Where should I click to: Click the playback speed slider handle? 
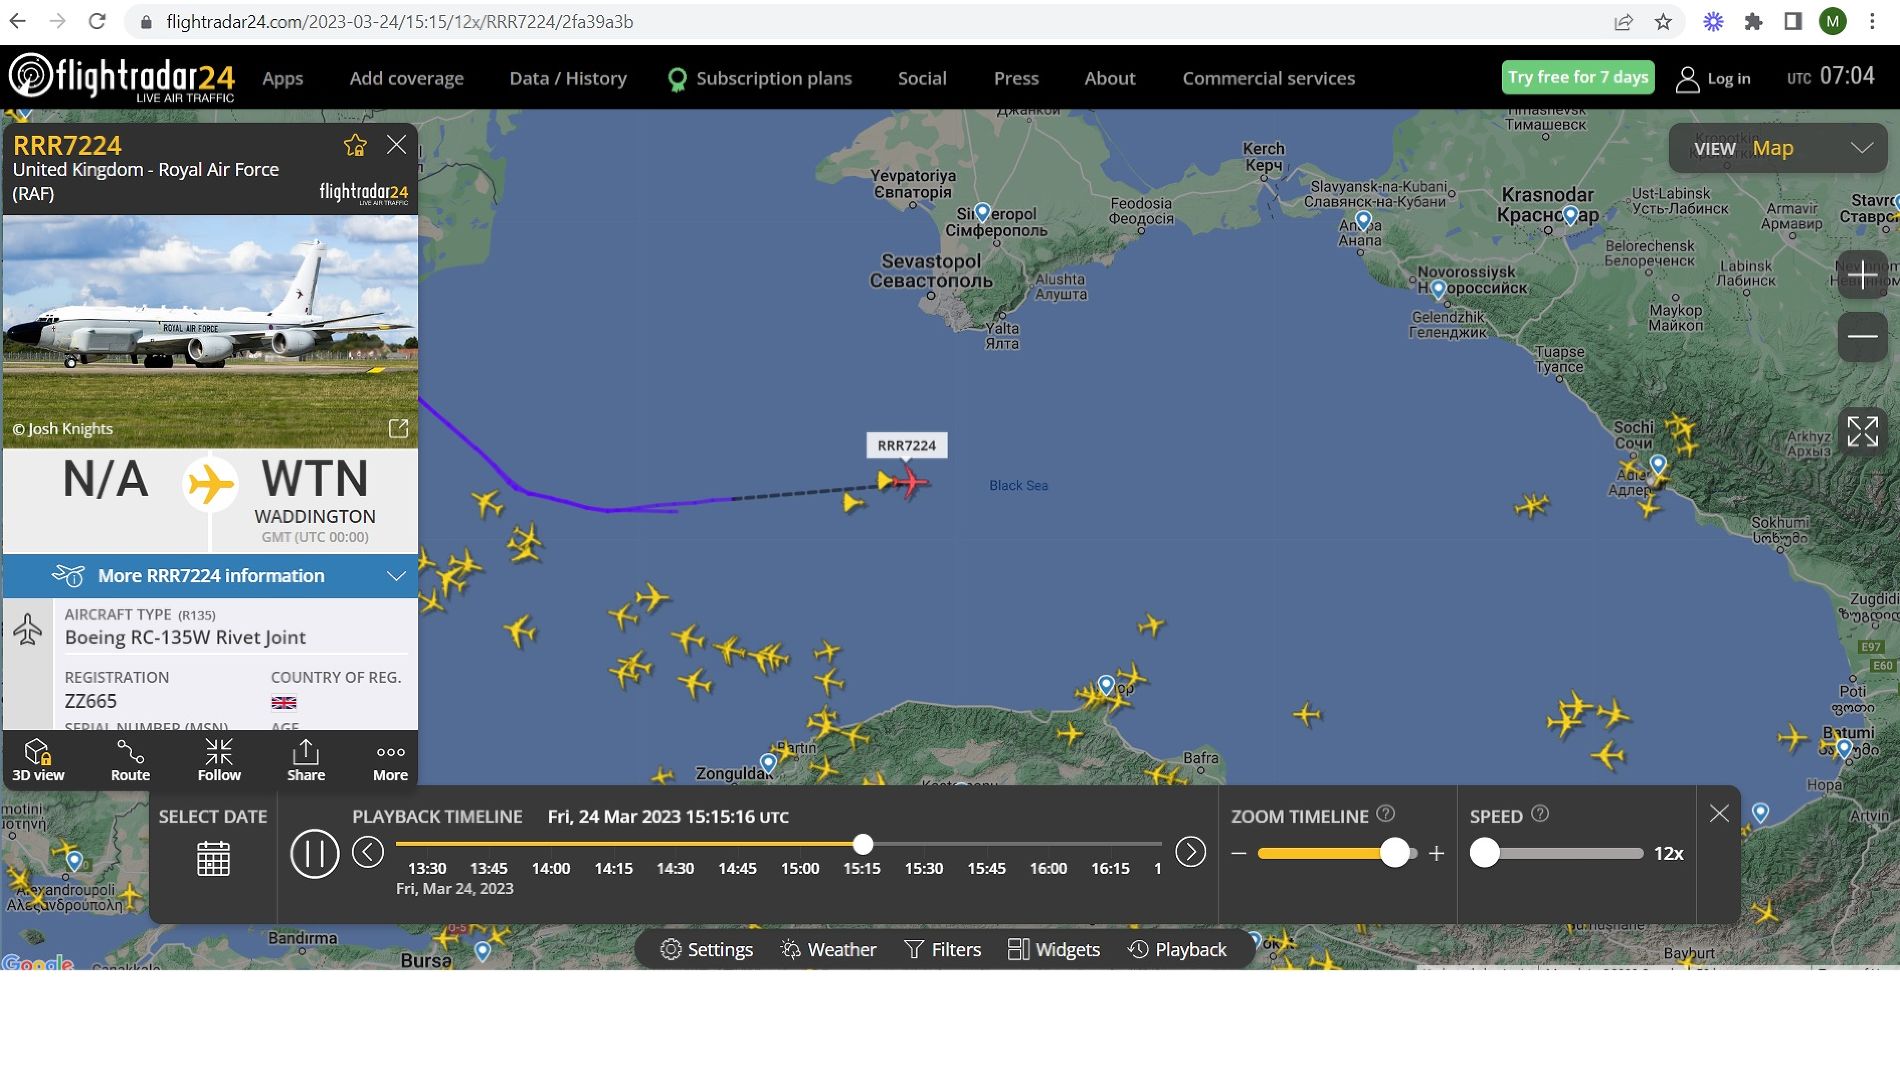point(1485,853)
